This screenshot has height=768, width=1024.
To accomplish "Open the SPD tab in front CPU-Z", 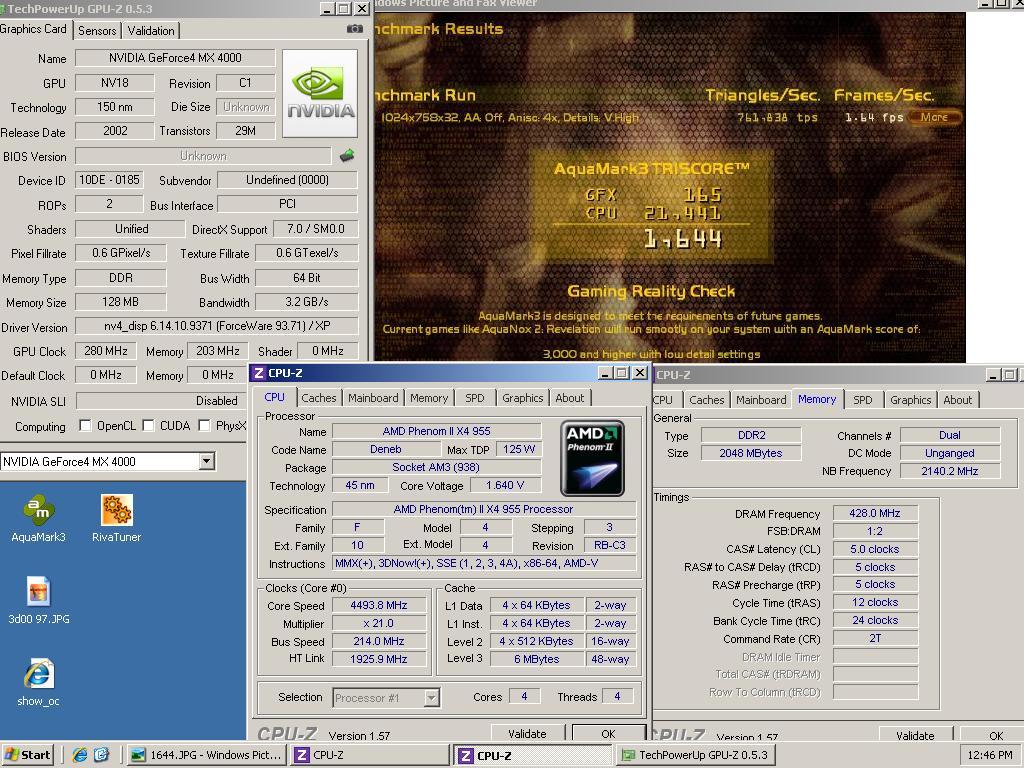I will 475,398.
